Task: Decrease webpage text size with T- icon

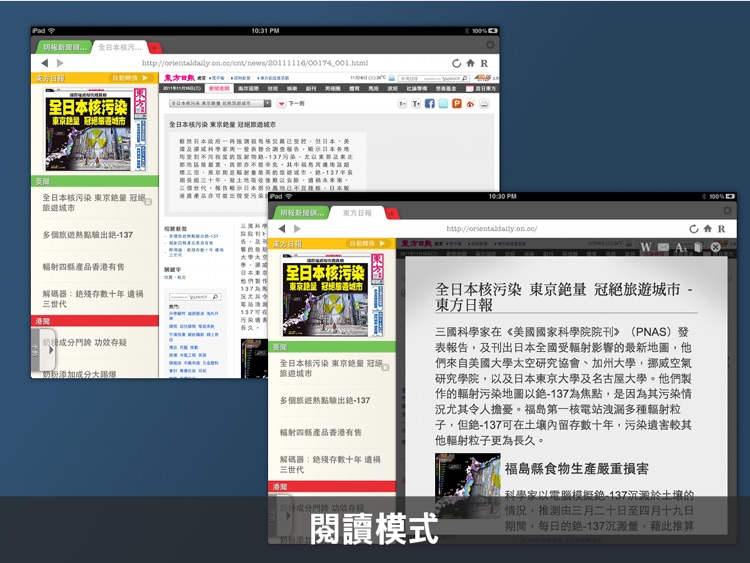Action: click(x=402, y=104)
